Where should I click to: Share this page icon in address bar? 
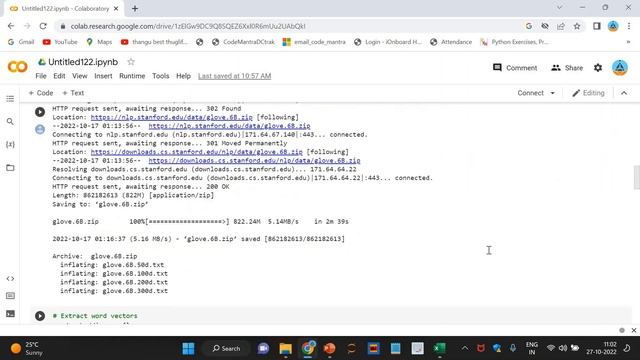pyautogui.click(x=561, y=26)
